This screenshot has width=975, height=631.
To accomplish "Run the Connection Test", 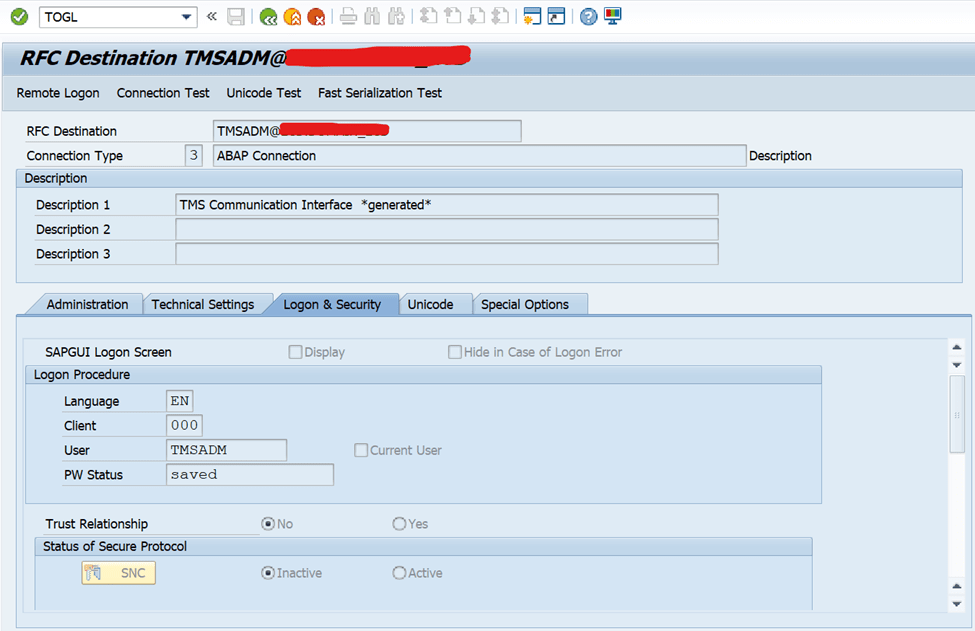I will click(x=163, y=93).
